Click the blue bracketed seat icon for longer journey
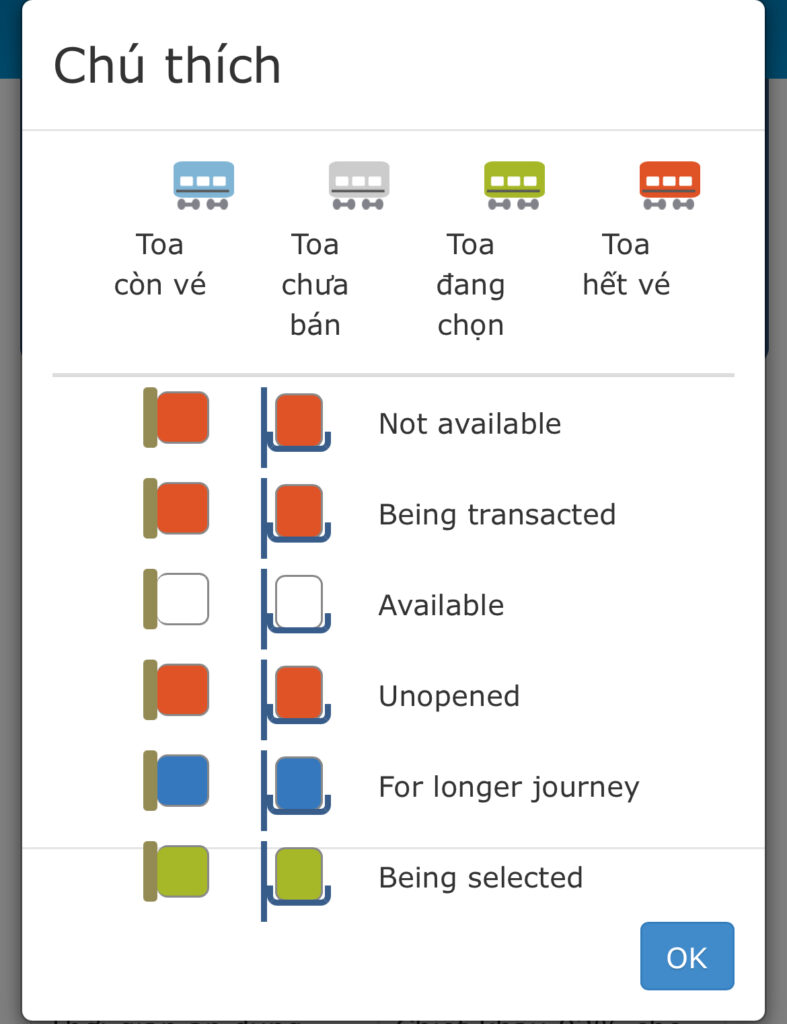 (x=296, y=790)
